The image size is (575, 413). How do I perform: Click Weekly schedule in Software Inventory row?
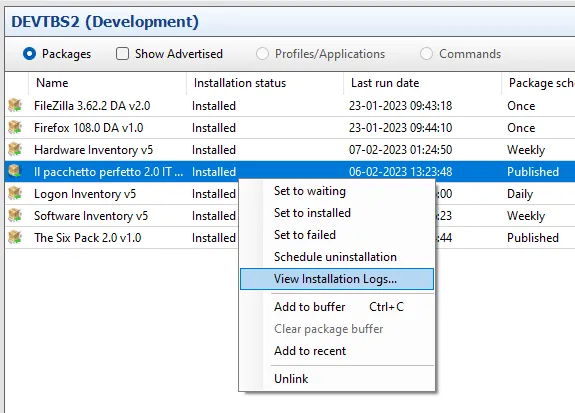coord(526,216)
